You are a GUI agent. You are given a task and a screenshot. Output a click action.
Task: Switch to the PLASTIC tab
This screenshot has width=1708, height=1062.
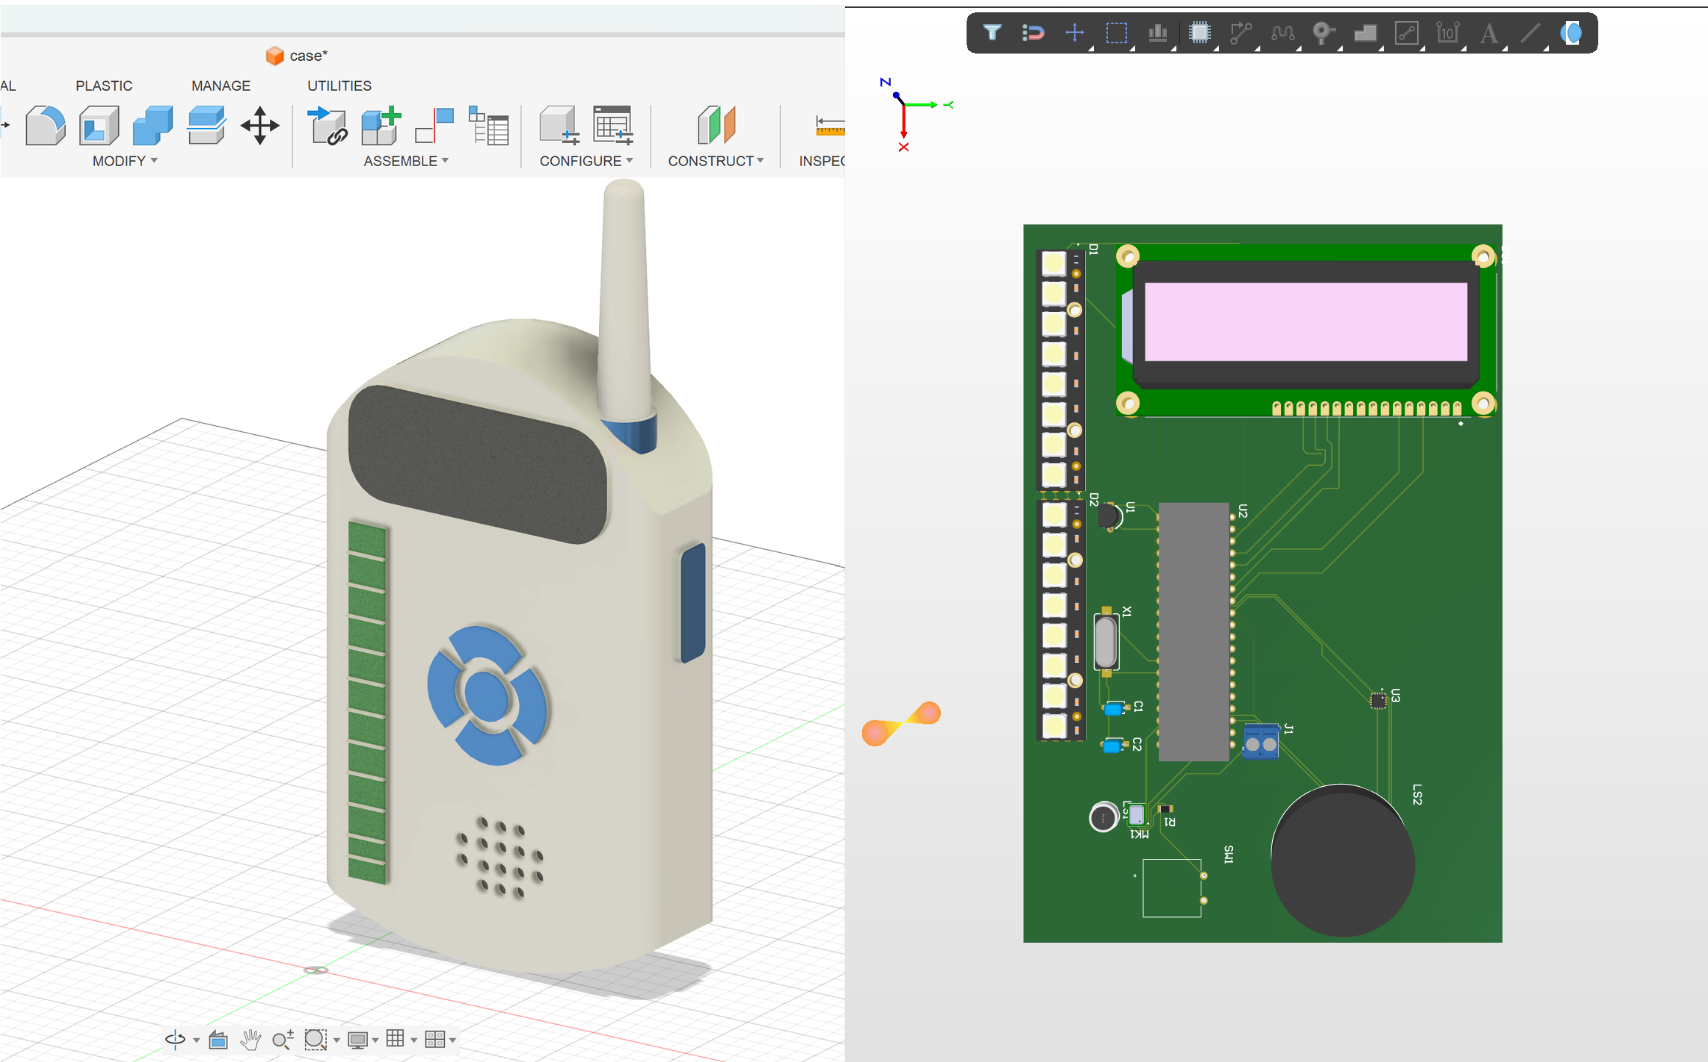104,86
